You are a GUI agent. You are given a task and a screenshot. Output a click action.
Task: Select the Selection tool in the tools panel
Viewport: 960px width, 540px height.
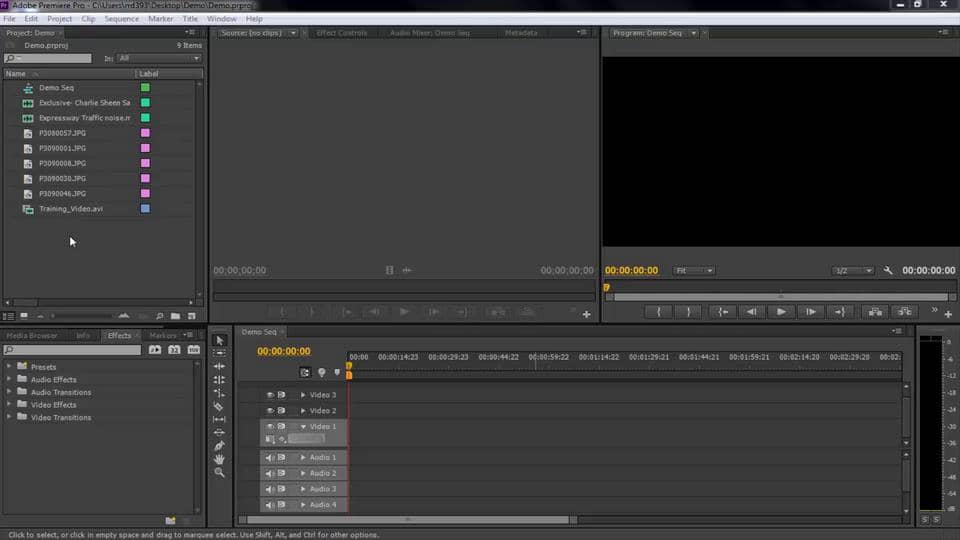click(x=220, y=340)
